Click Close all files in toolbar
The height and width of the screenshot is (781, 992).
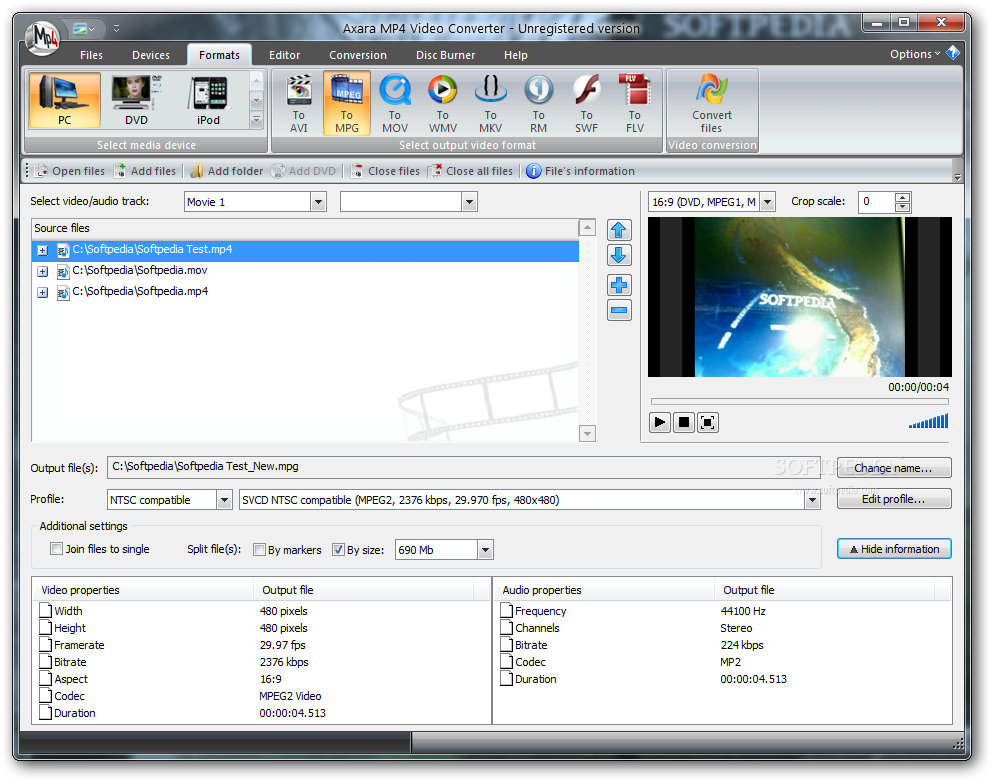click(x=471, y=171)
